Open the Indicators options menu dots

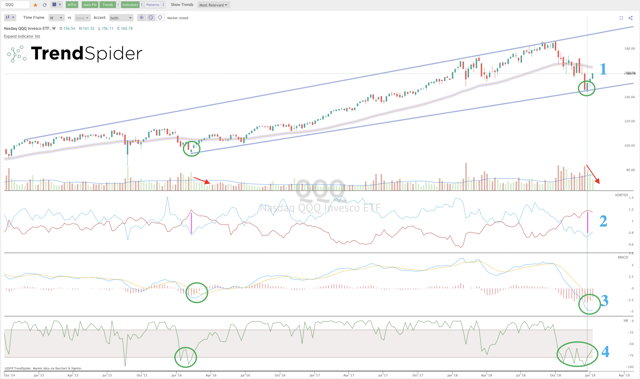(142, 4)
